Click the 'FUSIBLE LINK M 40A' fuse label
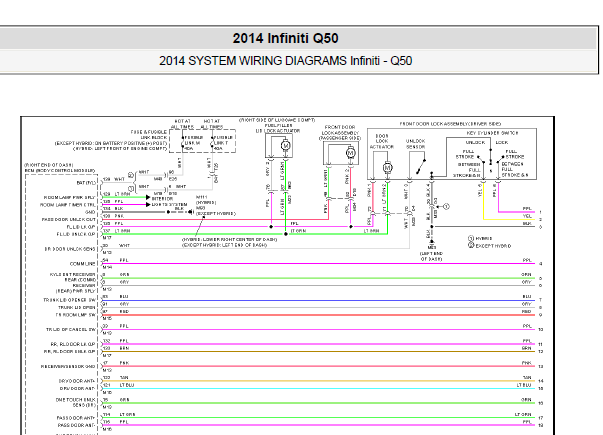Image resolution: width=603 pixels, height=435 pixels. [192, 143]
